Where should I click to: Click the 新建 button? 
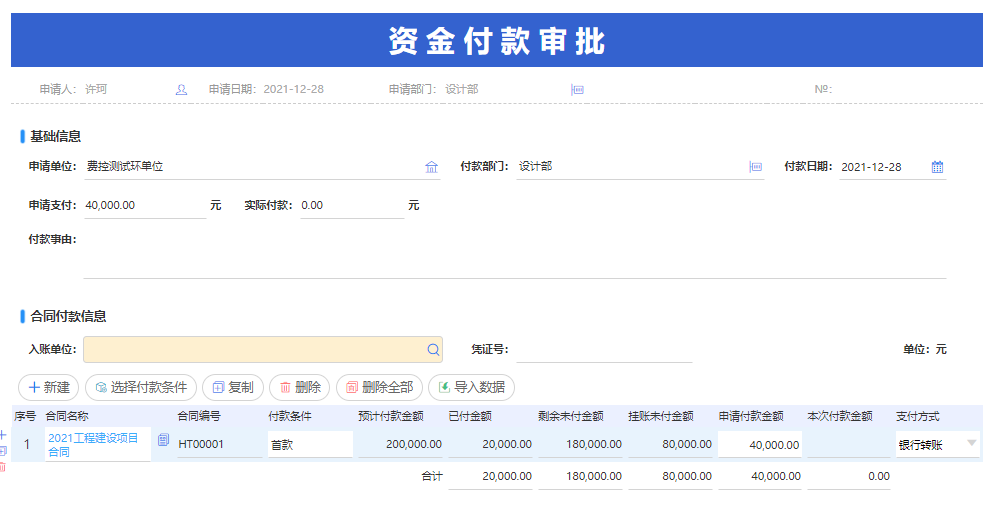click(49, 387)
